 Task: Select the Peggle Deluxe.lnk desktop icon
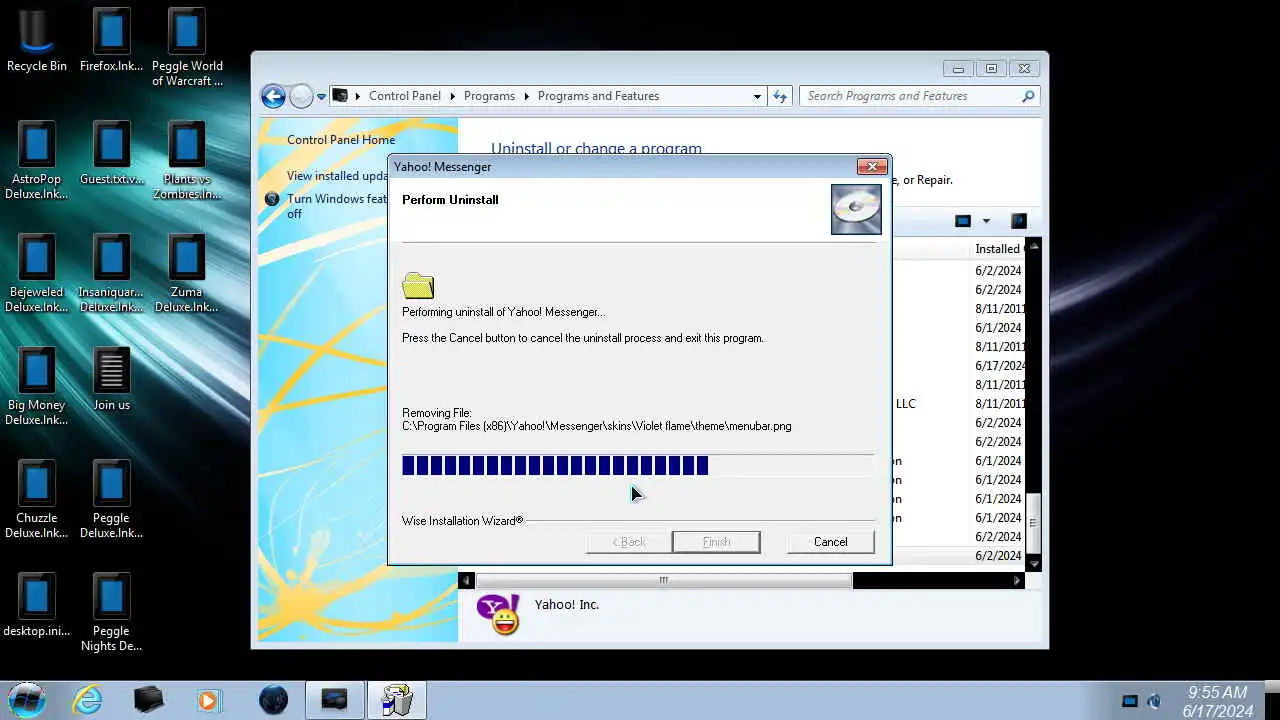point(111,499)
